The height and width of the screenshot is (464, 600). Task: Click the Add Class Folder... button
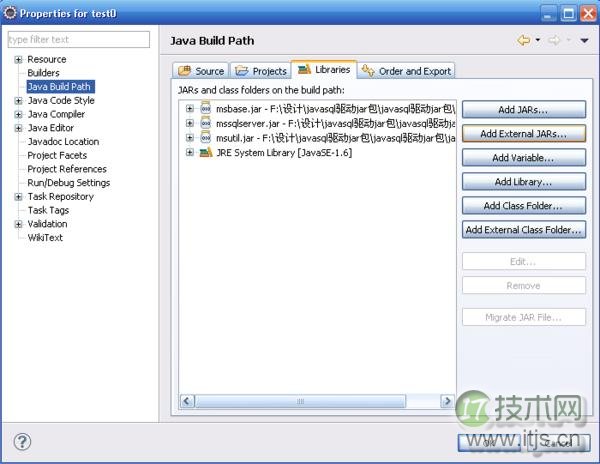point(523,206)
